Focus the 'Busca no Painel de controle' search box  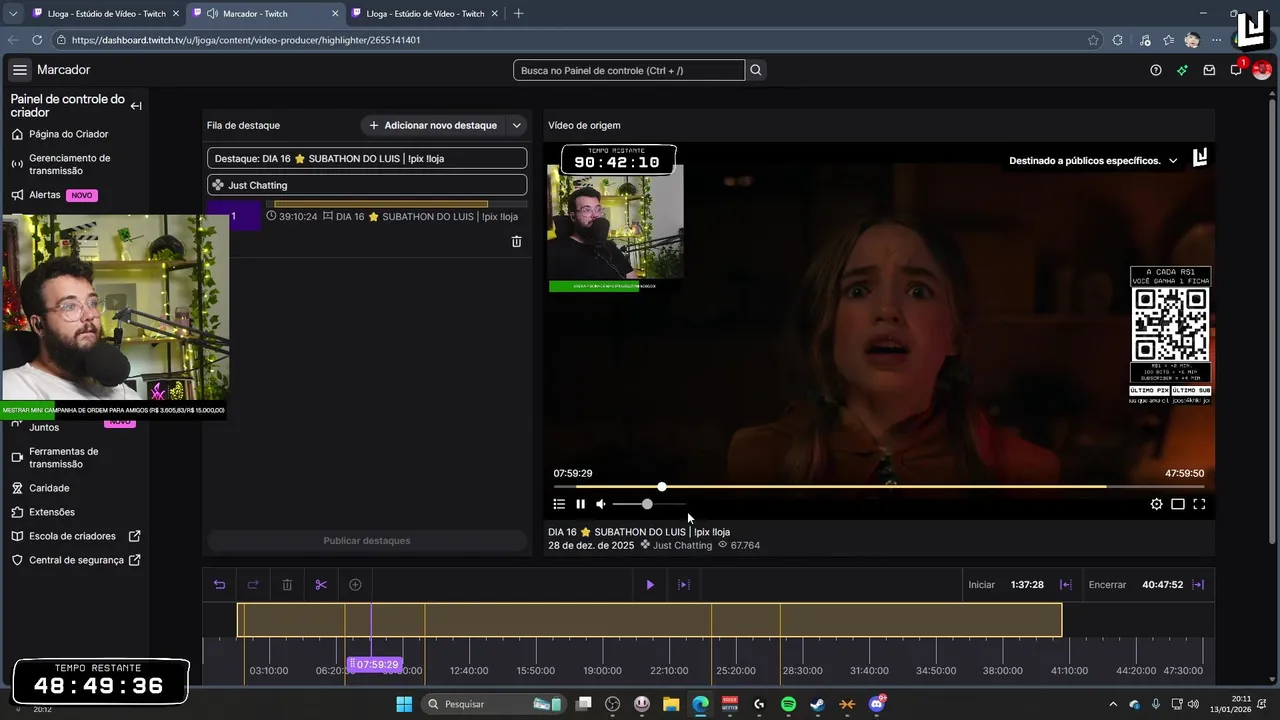click(x=629, y=70)
